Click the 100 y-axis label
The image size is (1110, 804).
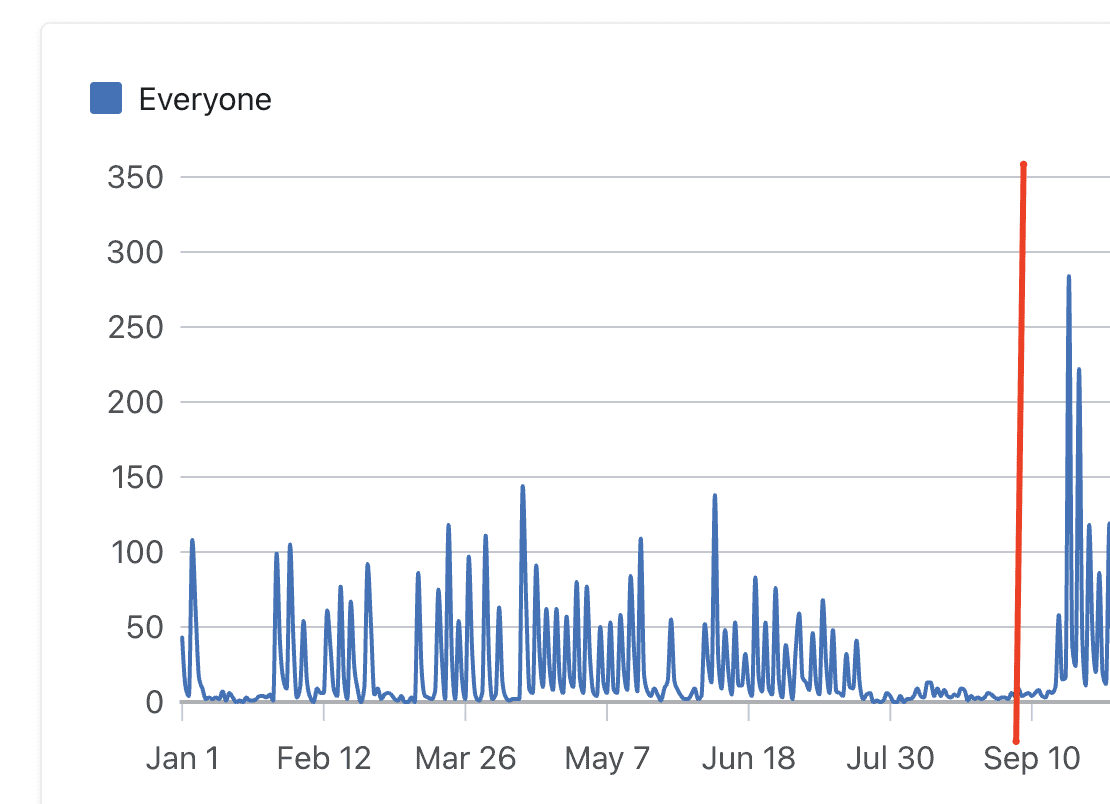coord(137,552)
